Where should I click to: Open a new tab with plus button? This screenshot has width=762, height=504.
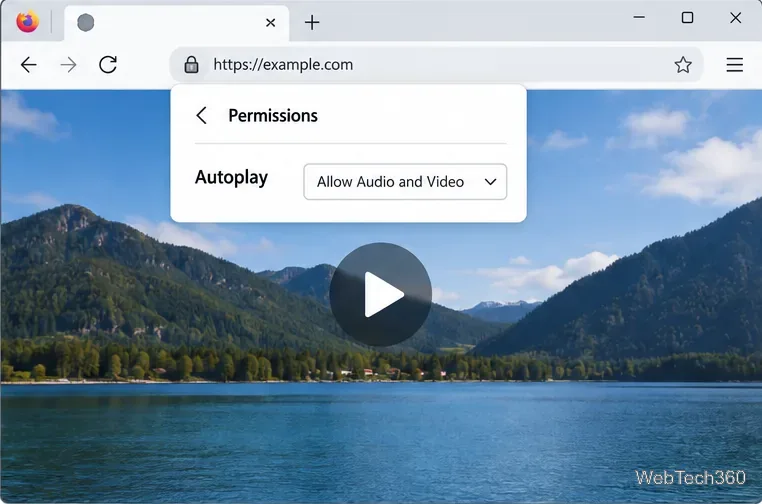(312, 22)
